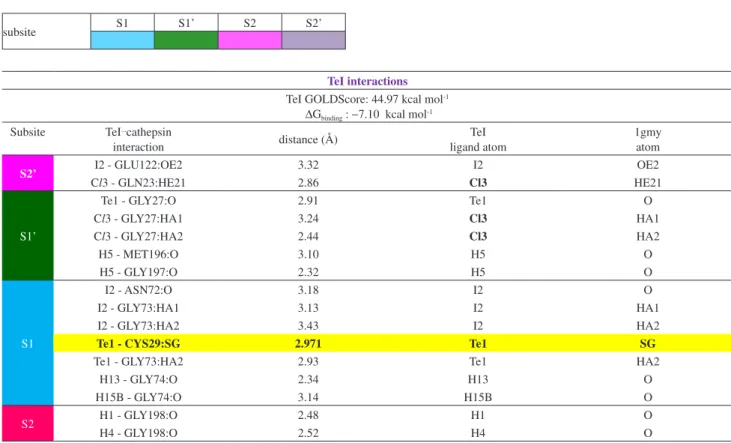Click the highlighted 'SG' atom cell
The image size is (731, 443).
coord(648,344)
